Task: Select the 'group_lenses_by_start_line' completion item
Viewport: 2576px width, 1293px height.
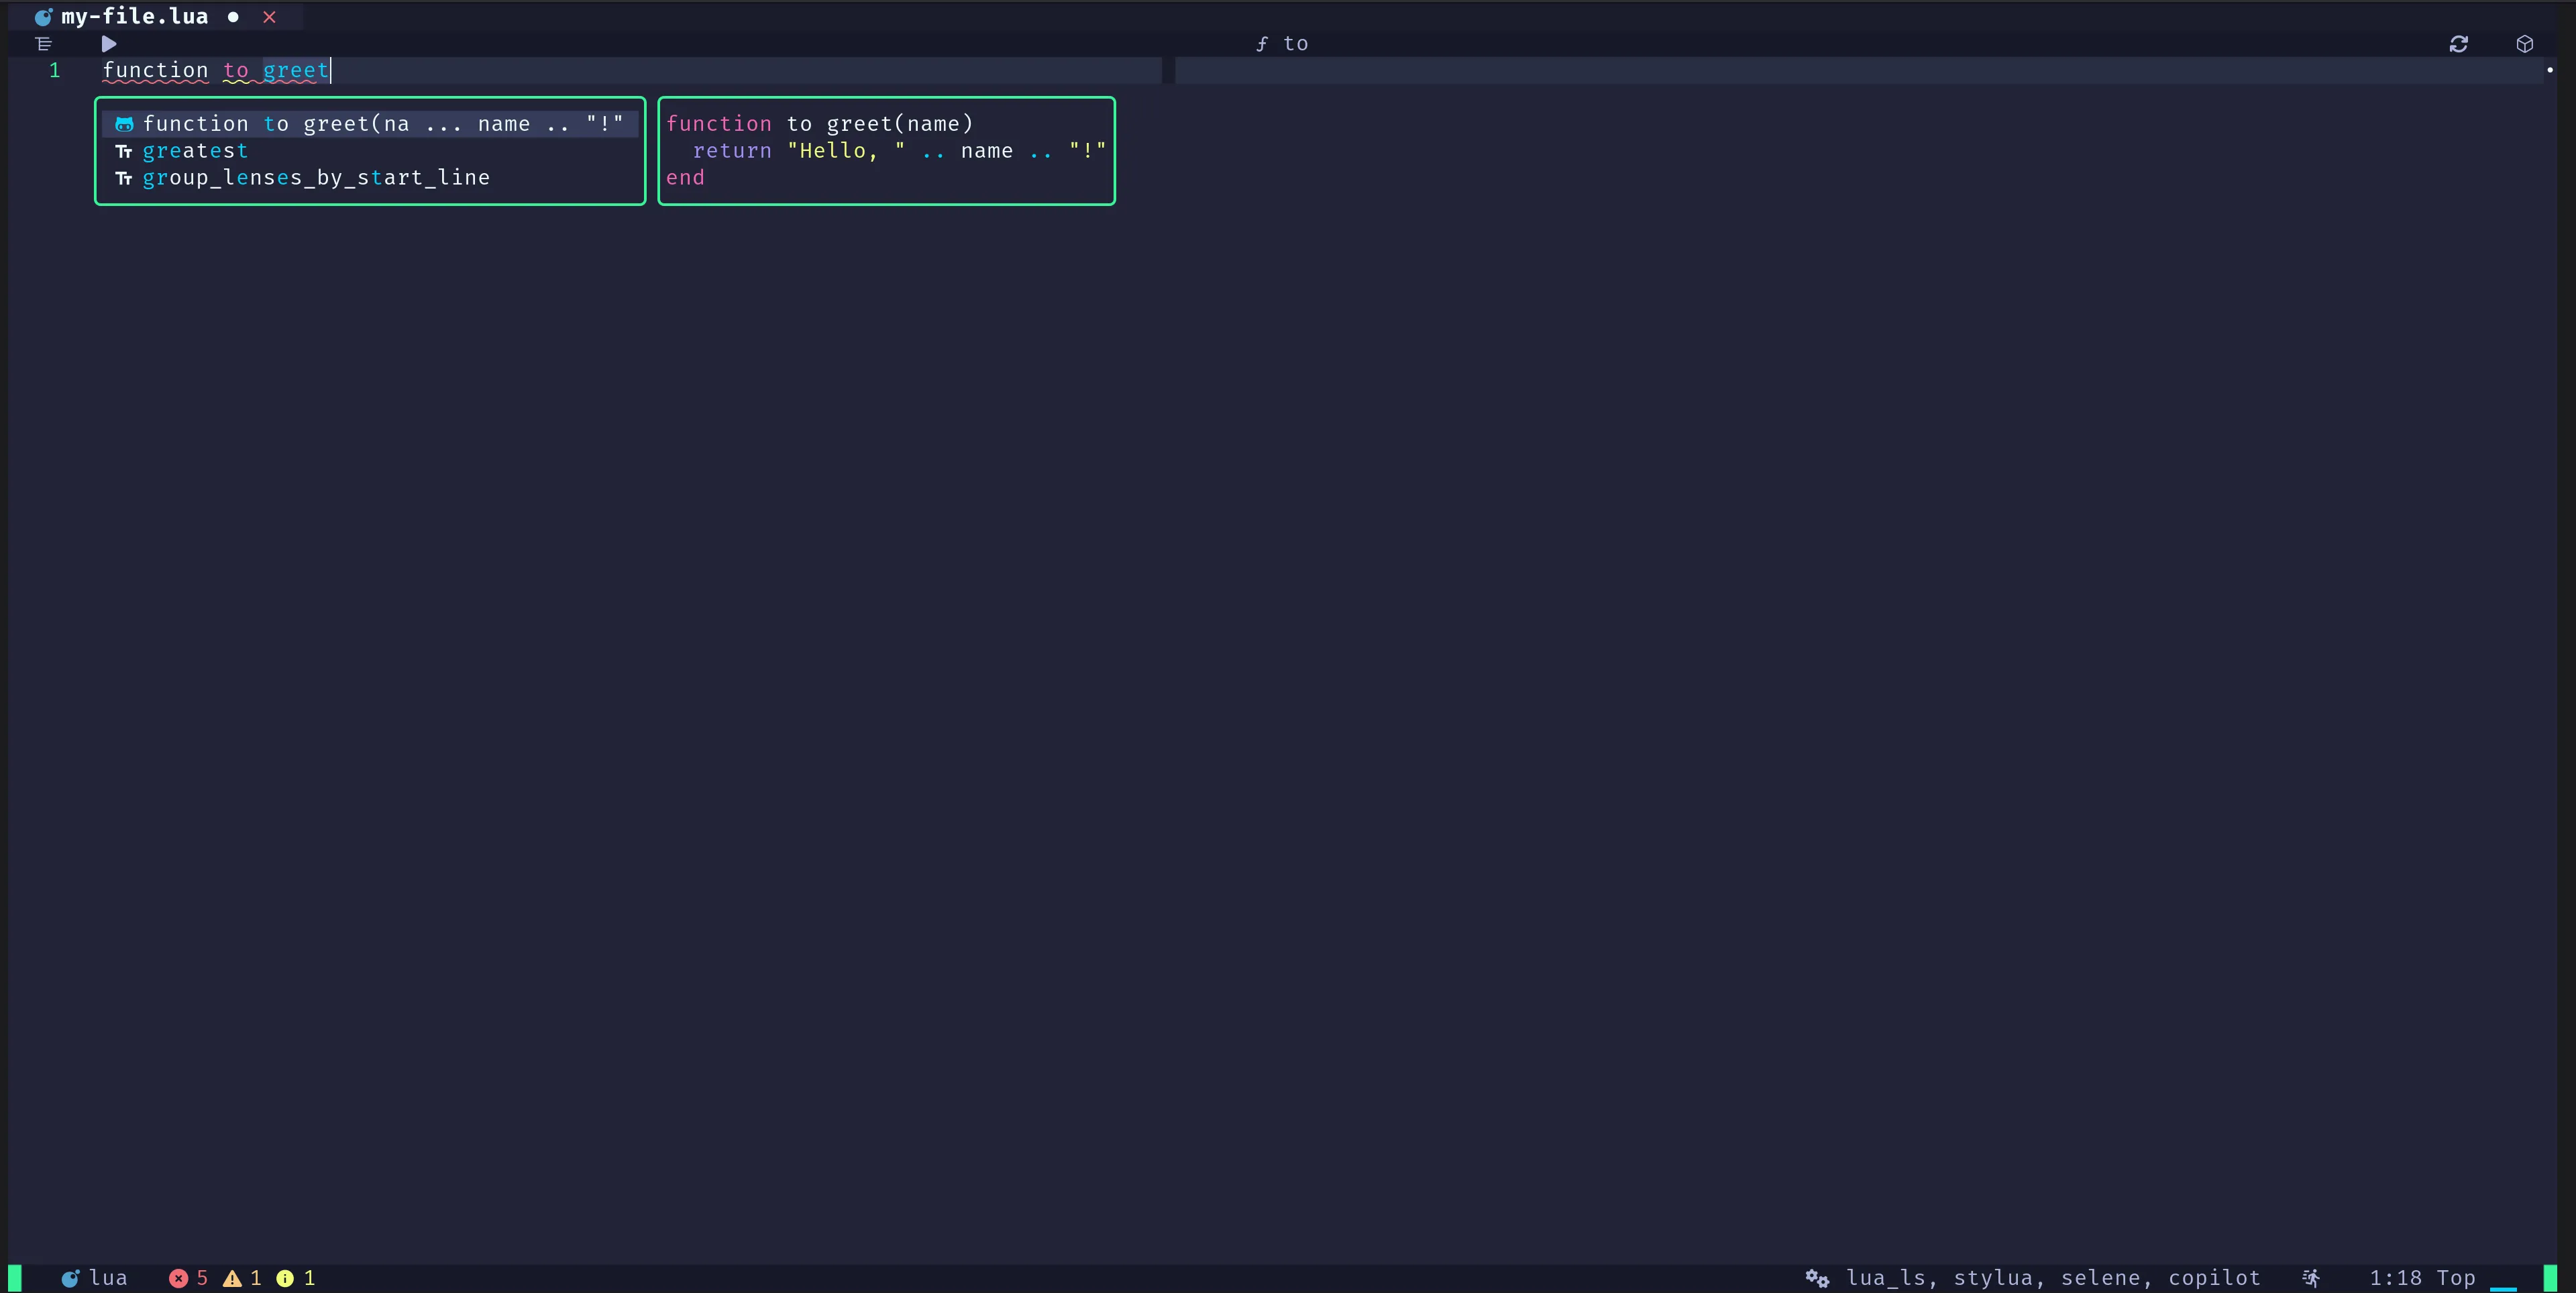Action: (x=370, y=178)
